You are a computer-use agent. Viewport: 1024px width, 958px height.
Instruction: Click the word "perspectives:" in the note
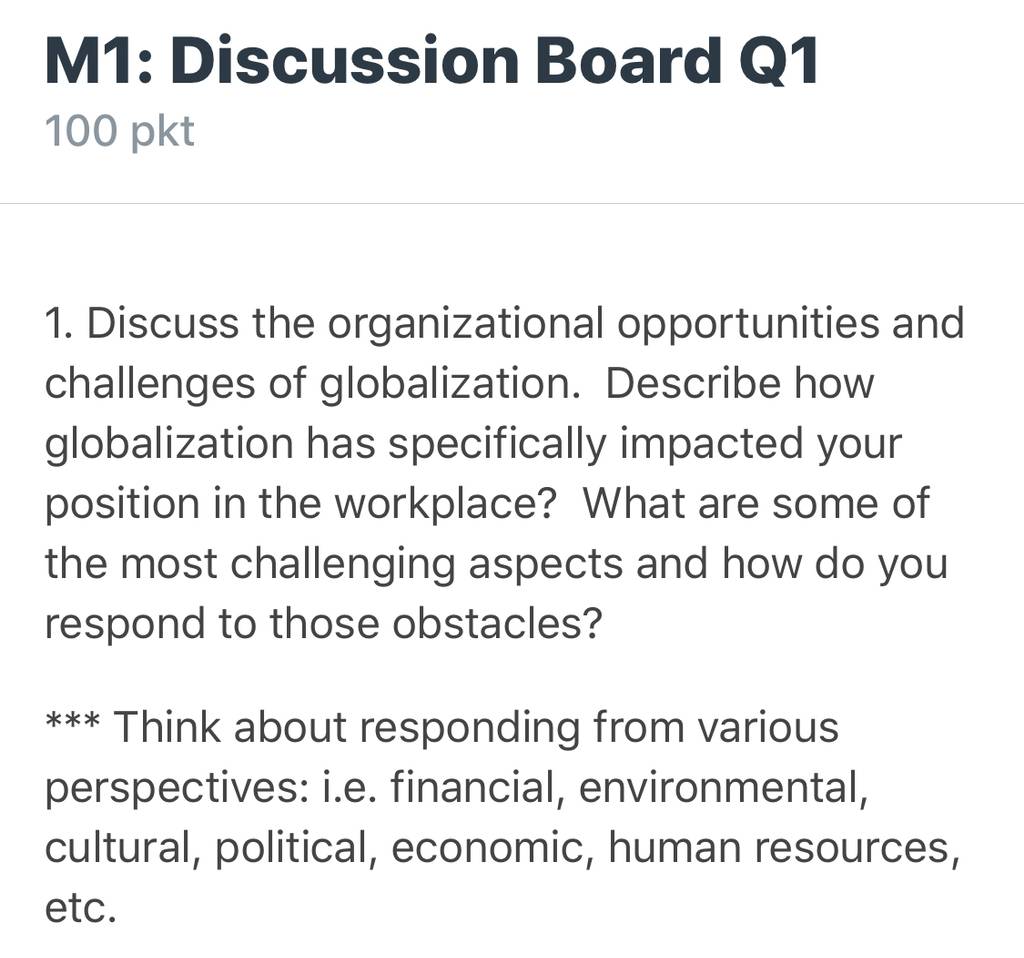pyautogui.click(x=177, y=789)
